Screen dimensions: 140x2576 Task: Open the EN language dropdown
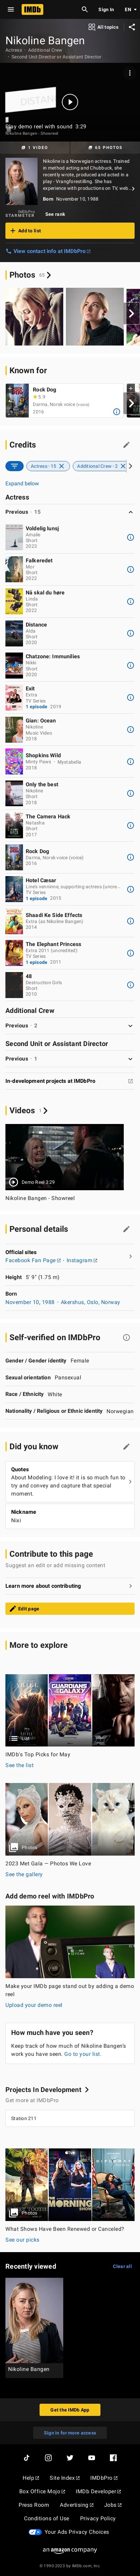pos(129,9)
